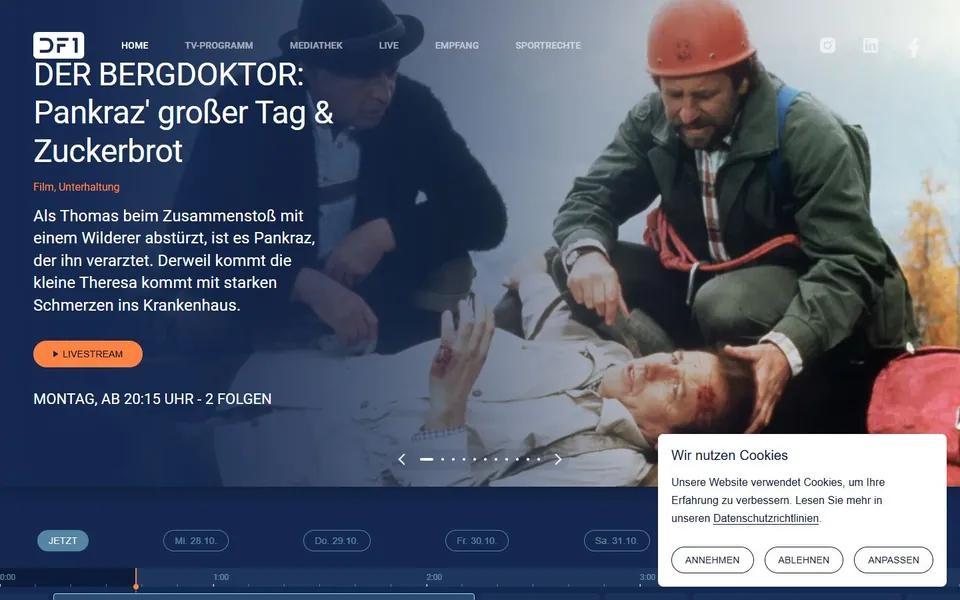Click the 3:00 mark on timeline
Screen dimensions: 960x600
647,577
